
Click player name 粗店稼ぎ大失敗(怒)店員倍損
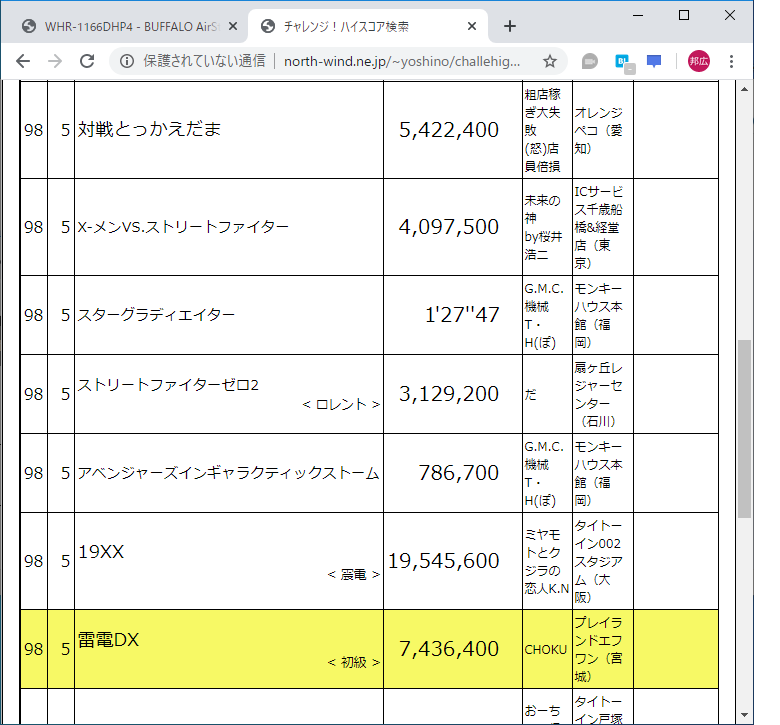pos(543,130)
